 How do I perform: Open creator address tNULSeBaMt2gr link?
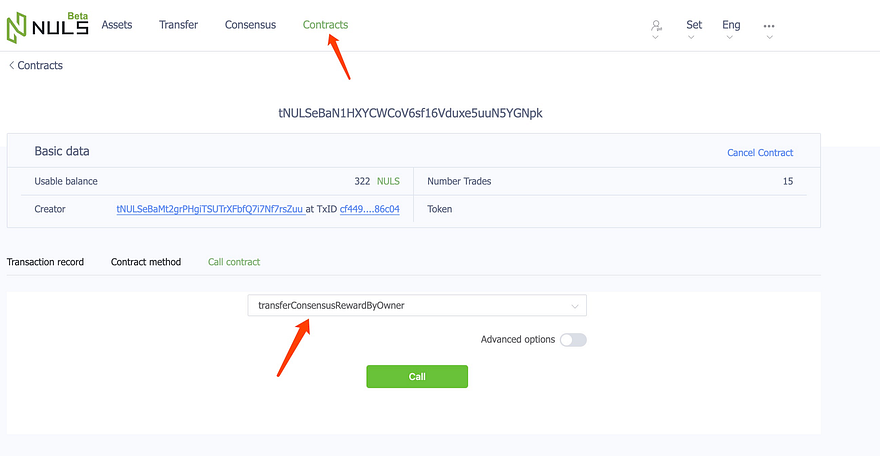(210, 209)
